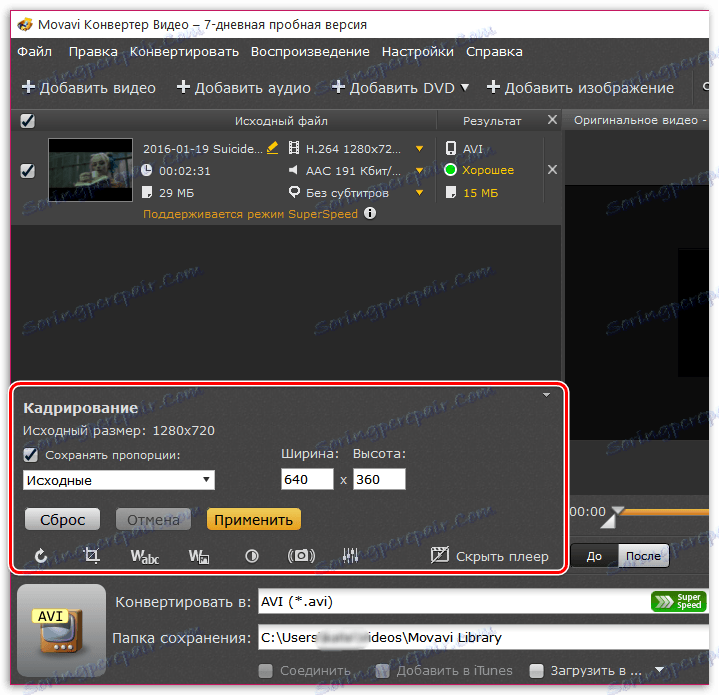Click the 15 MB output size link

(481, 193)
